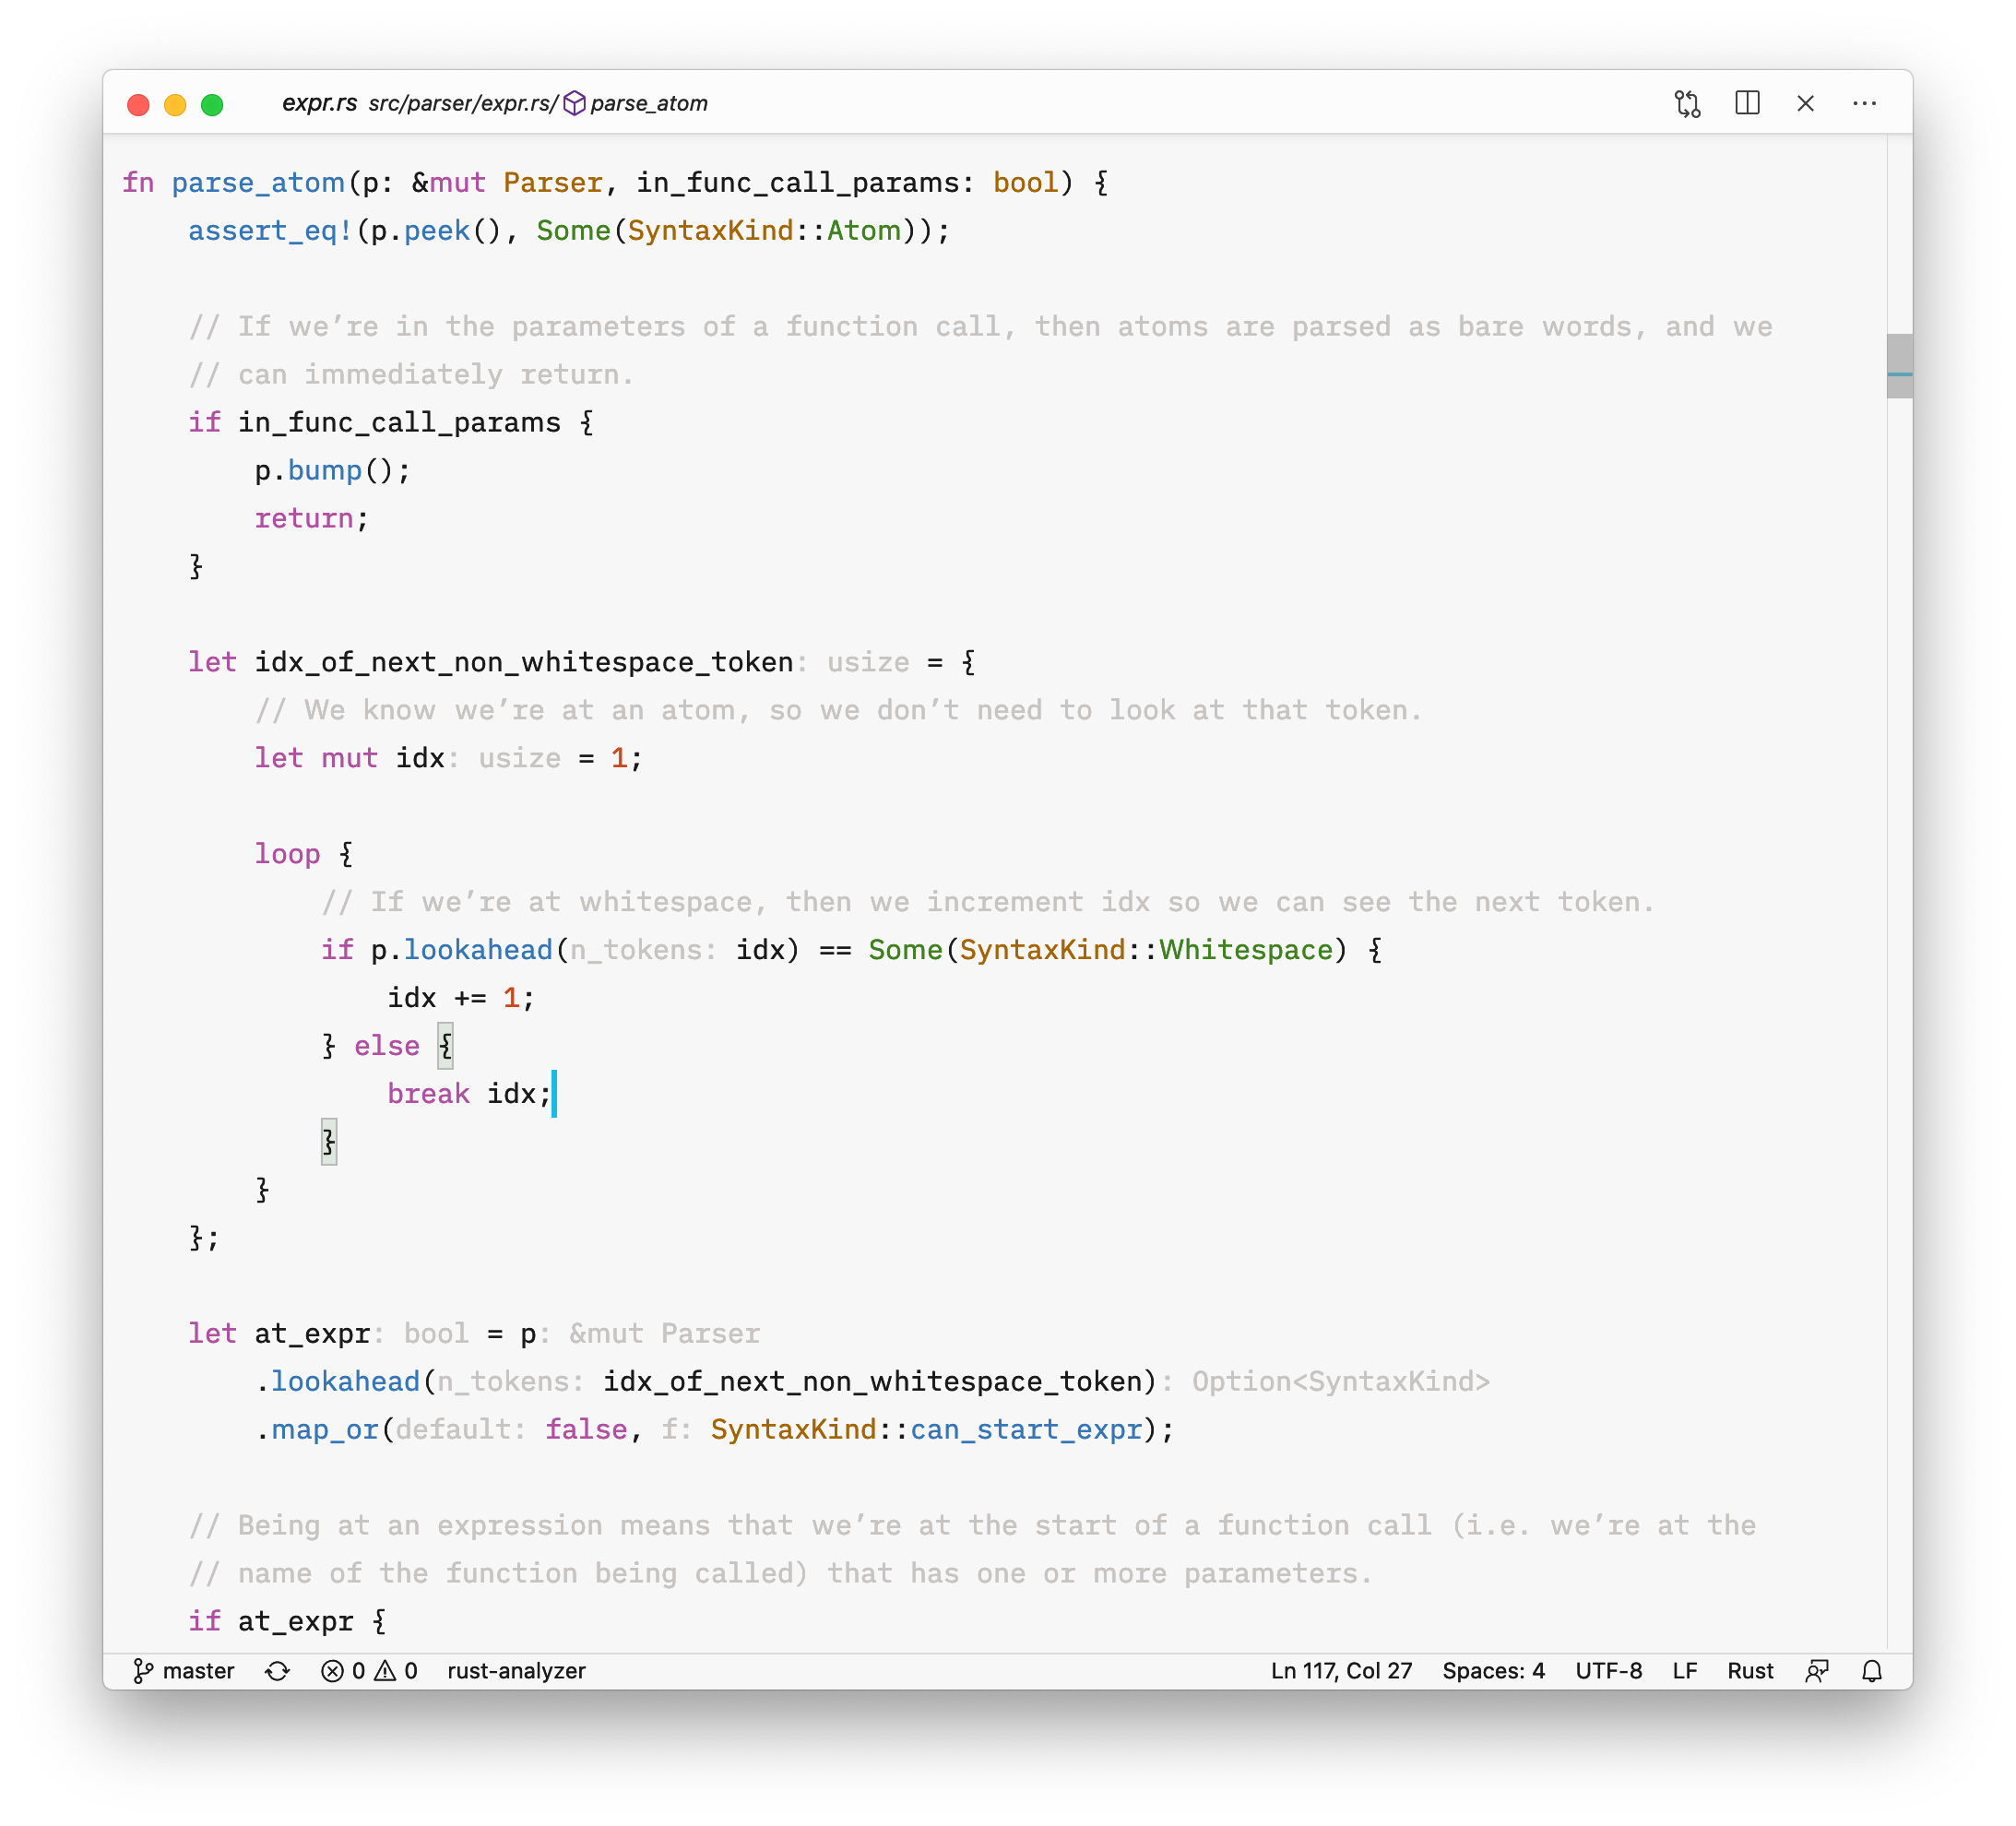The image size is (2016, 1826).
Task: Open the expr.rs tab
Action: 319,103
